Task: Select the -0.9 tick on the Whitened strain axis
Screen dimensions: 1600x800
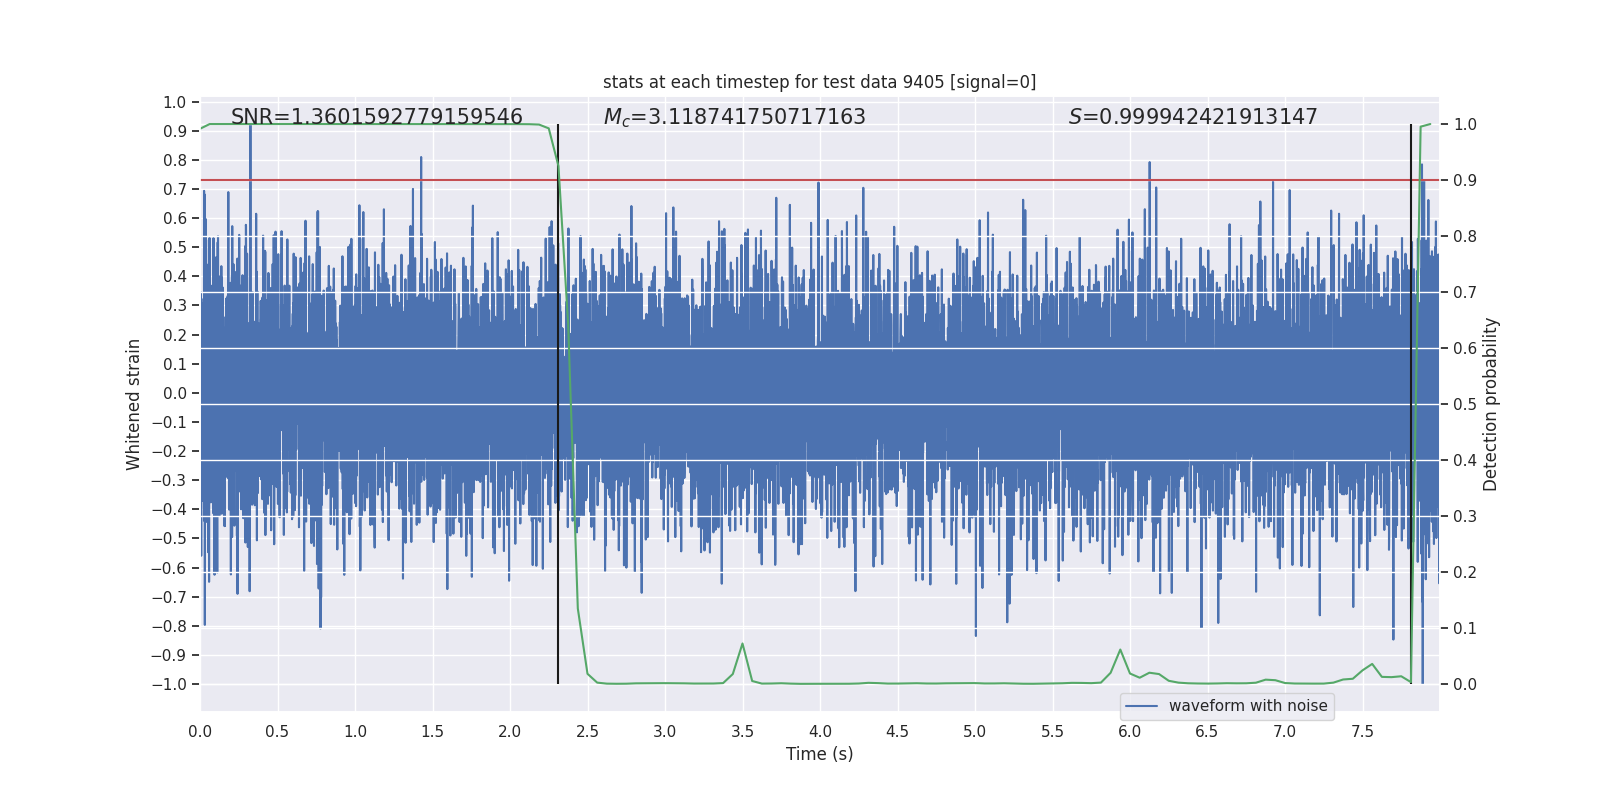Action: click(169, 655)
